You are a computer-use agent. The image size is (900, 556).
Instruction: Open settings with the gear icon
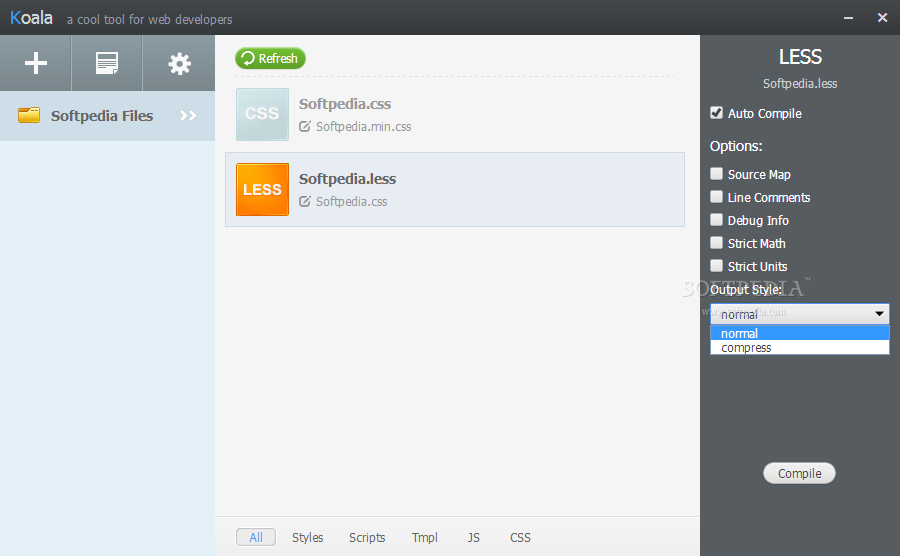(x=179, y=64)
